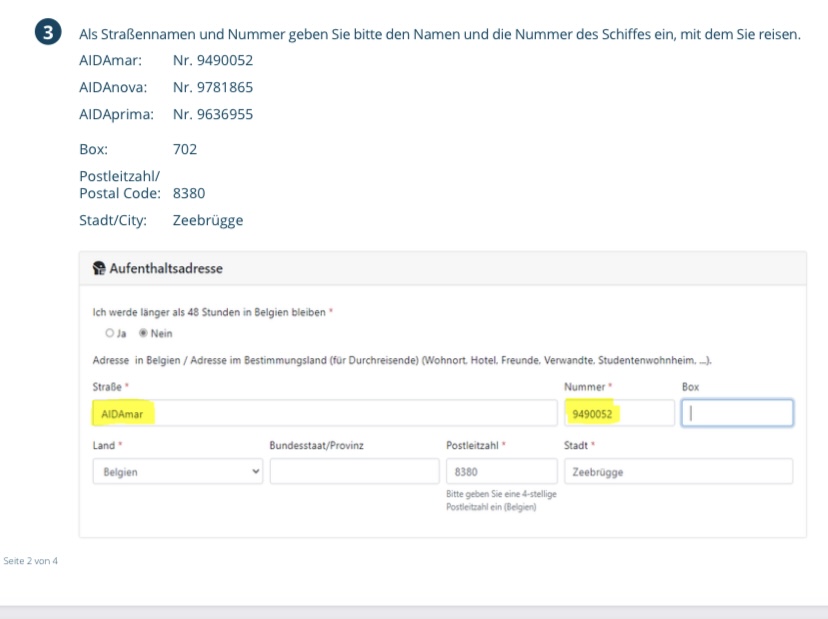Select the 'Nein' radio button
The image size is (828, 619).
142,333
